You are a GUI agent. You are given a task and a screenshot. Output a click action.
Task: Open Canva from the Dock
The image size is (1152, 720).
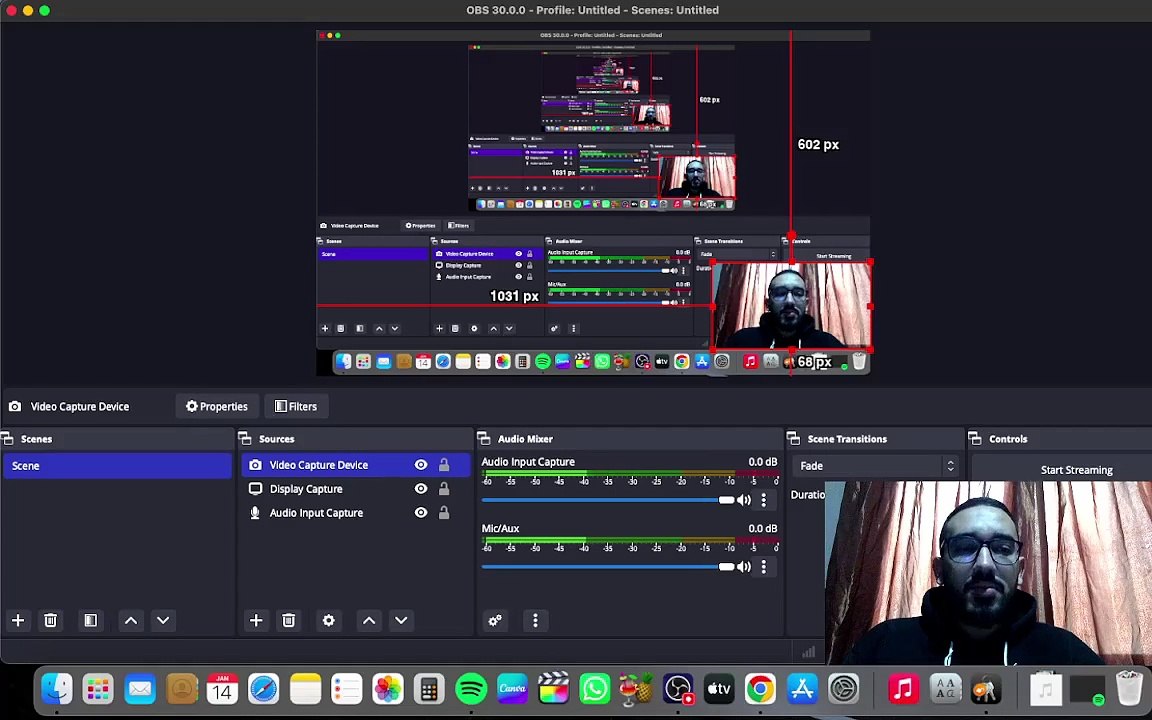coord(512,689)
